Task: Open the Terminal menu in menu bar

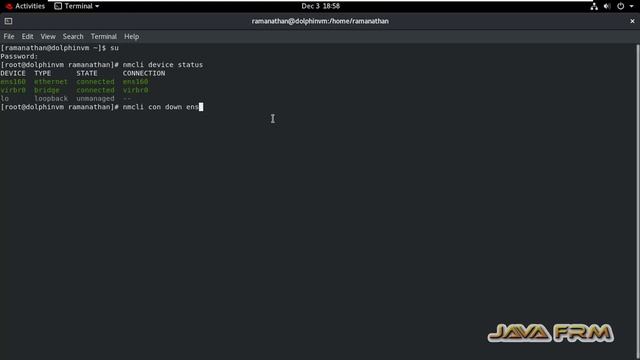Action: tap(104, 36)
